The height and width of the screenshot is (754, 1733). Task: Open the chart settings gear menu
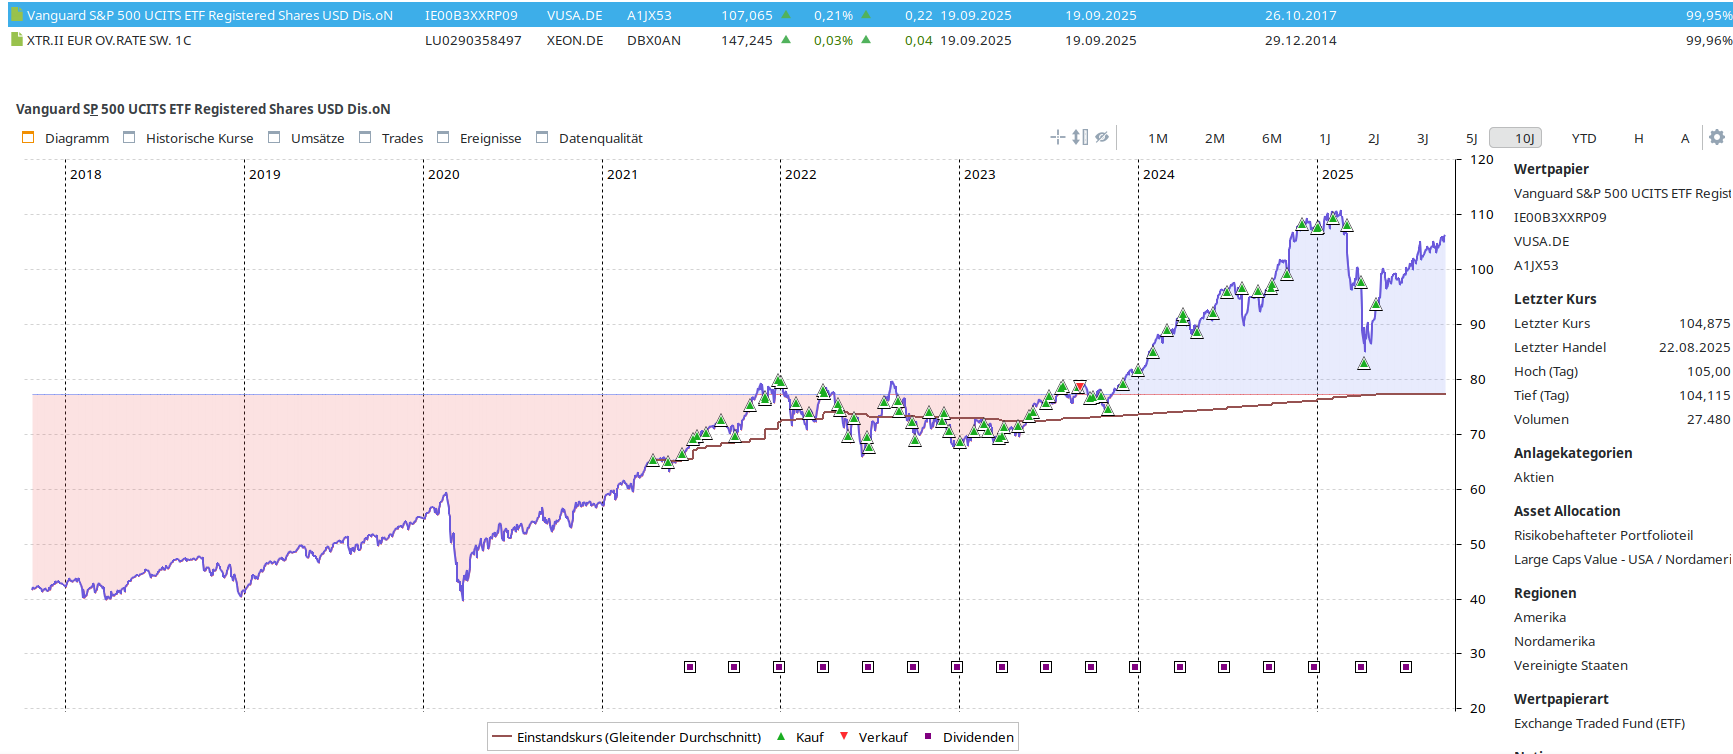pyautogui.click(x=1717, y=137)
